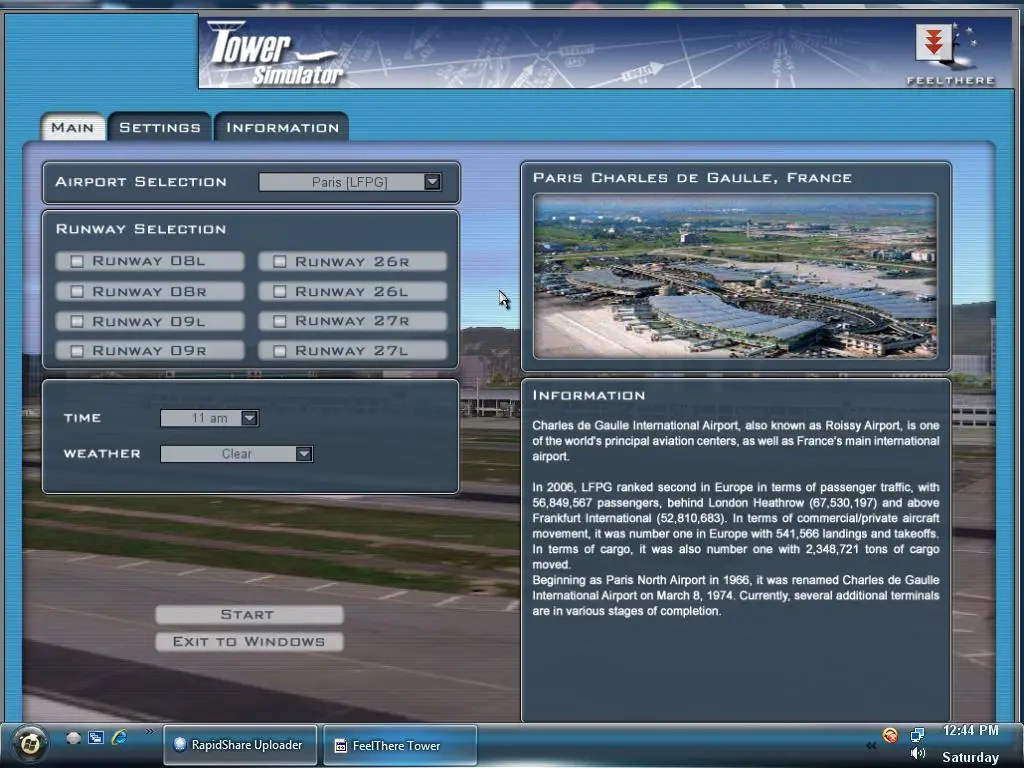The height and width of the screenshot is (768, 1024).
Task: Click the Weather label
Action: coord(102,454)
